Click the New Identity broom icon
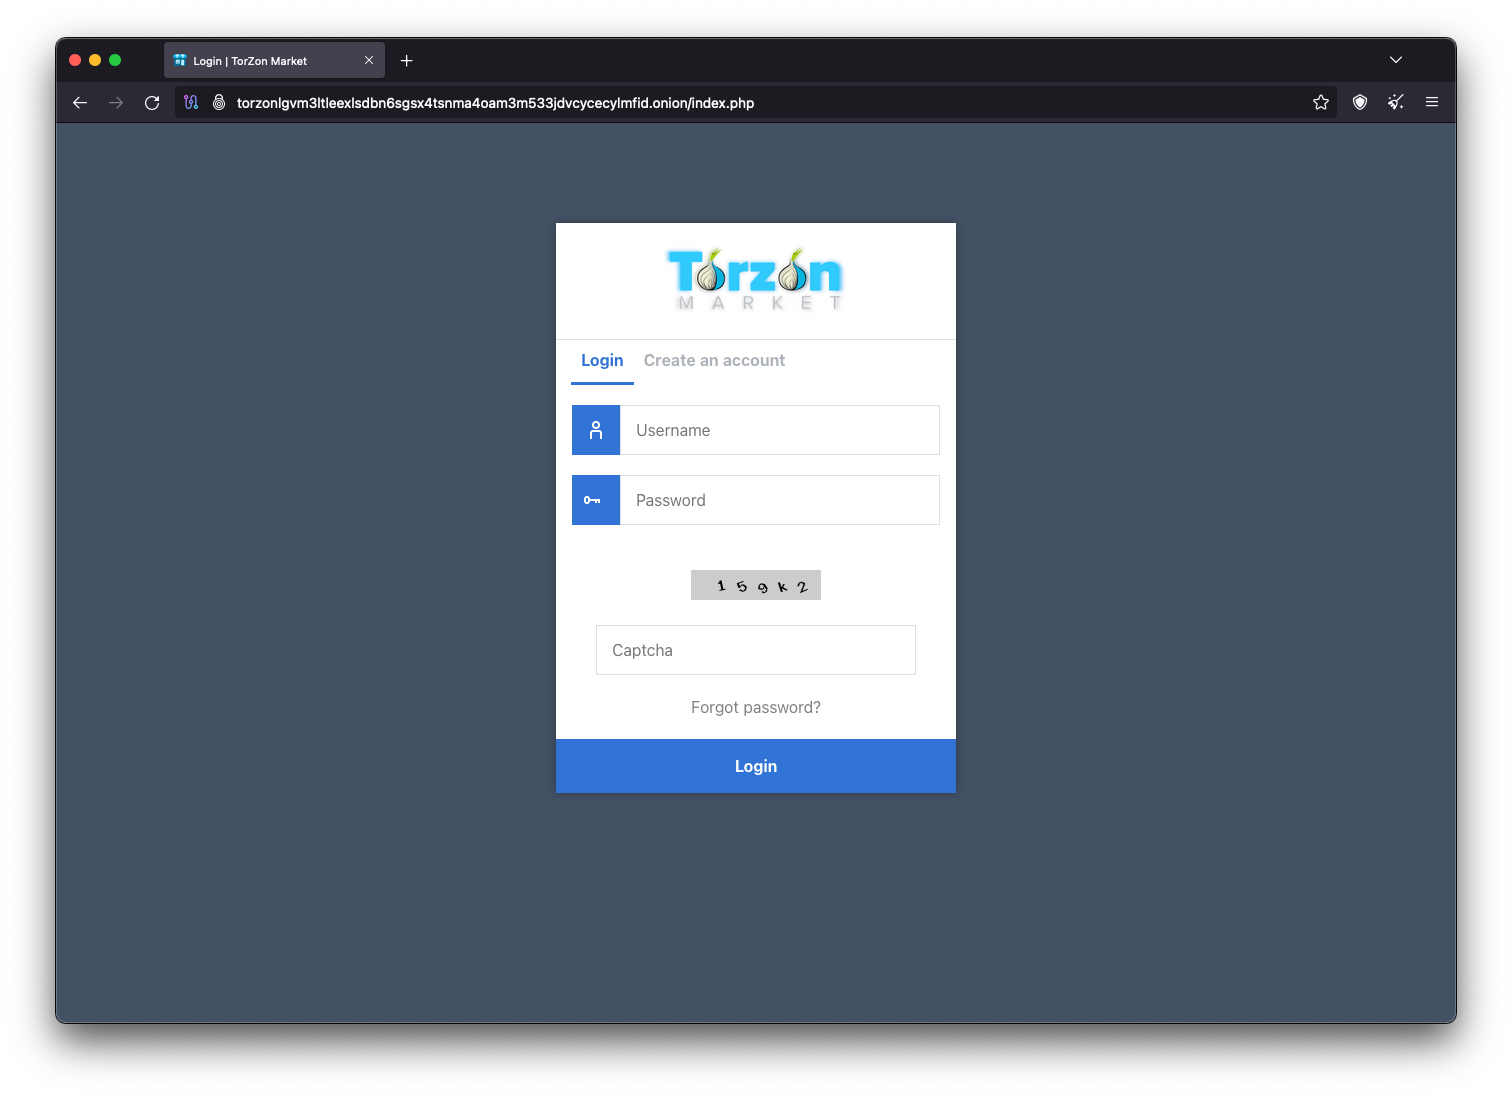 1396,103
